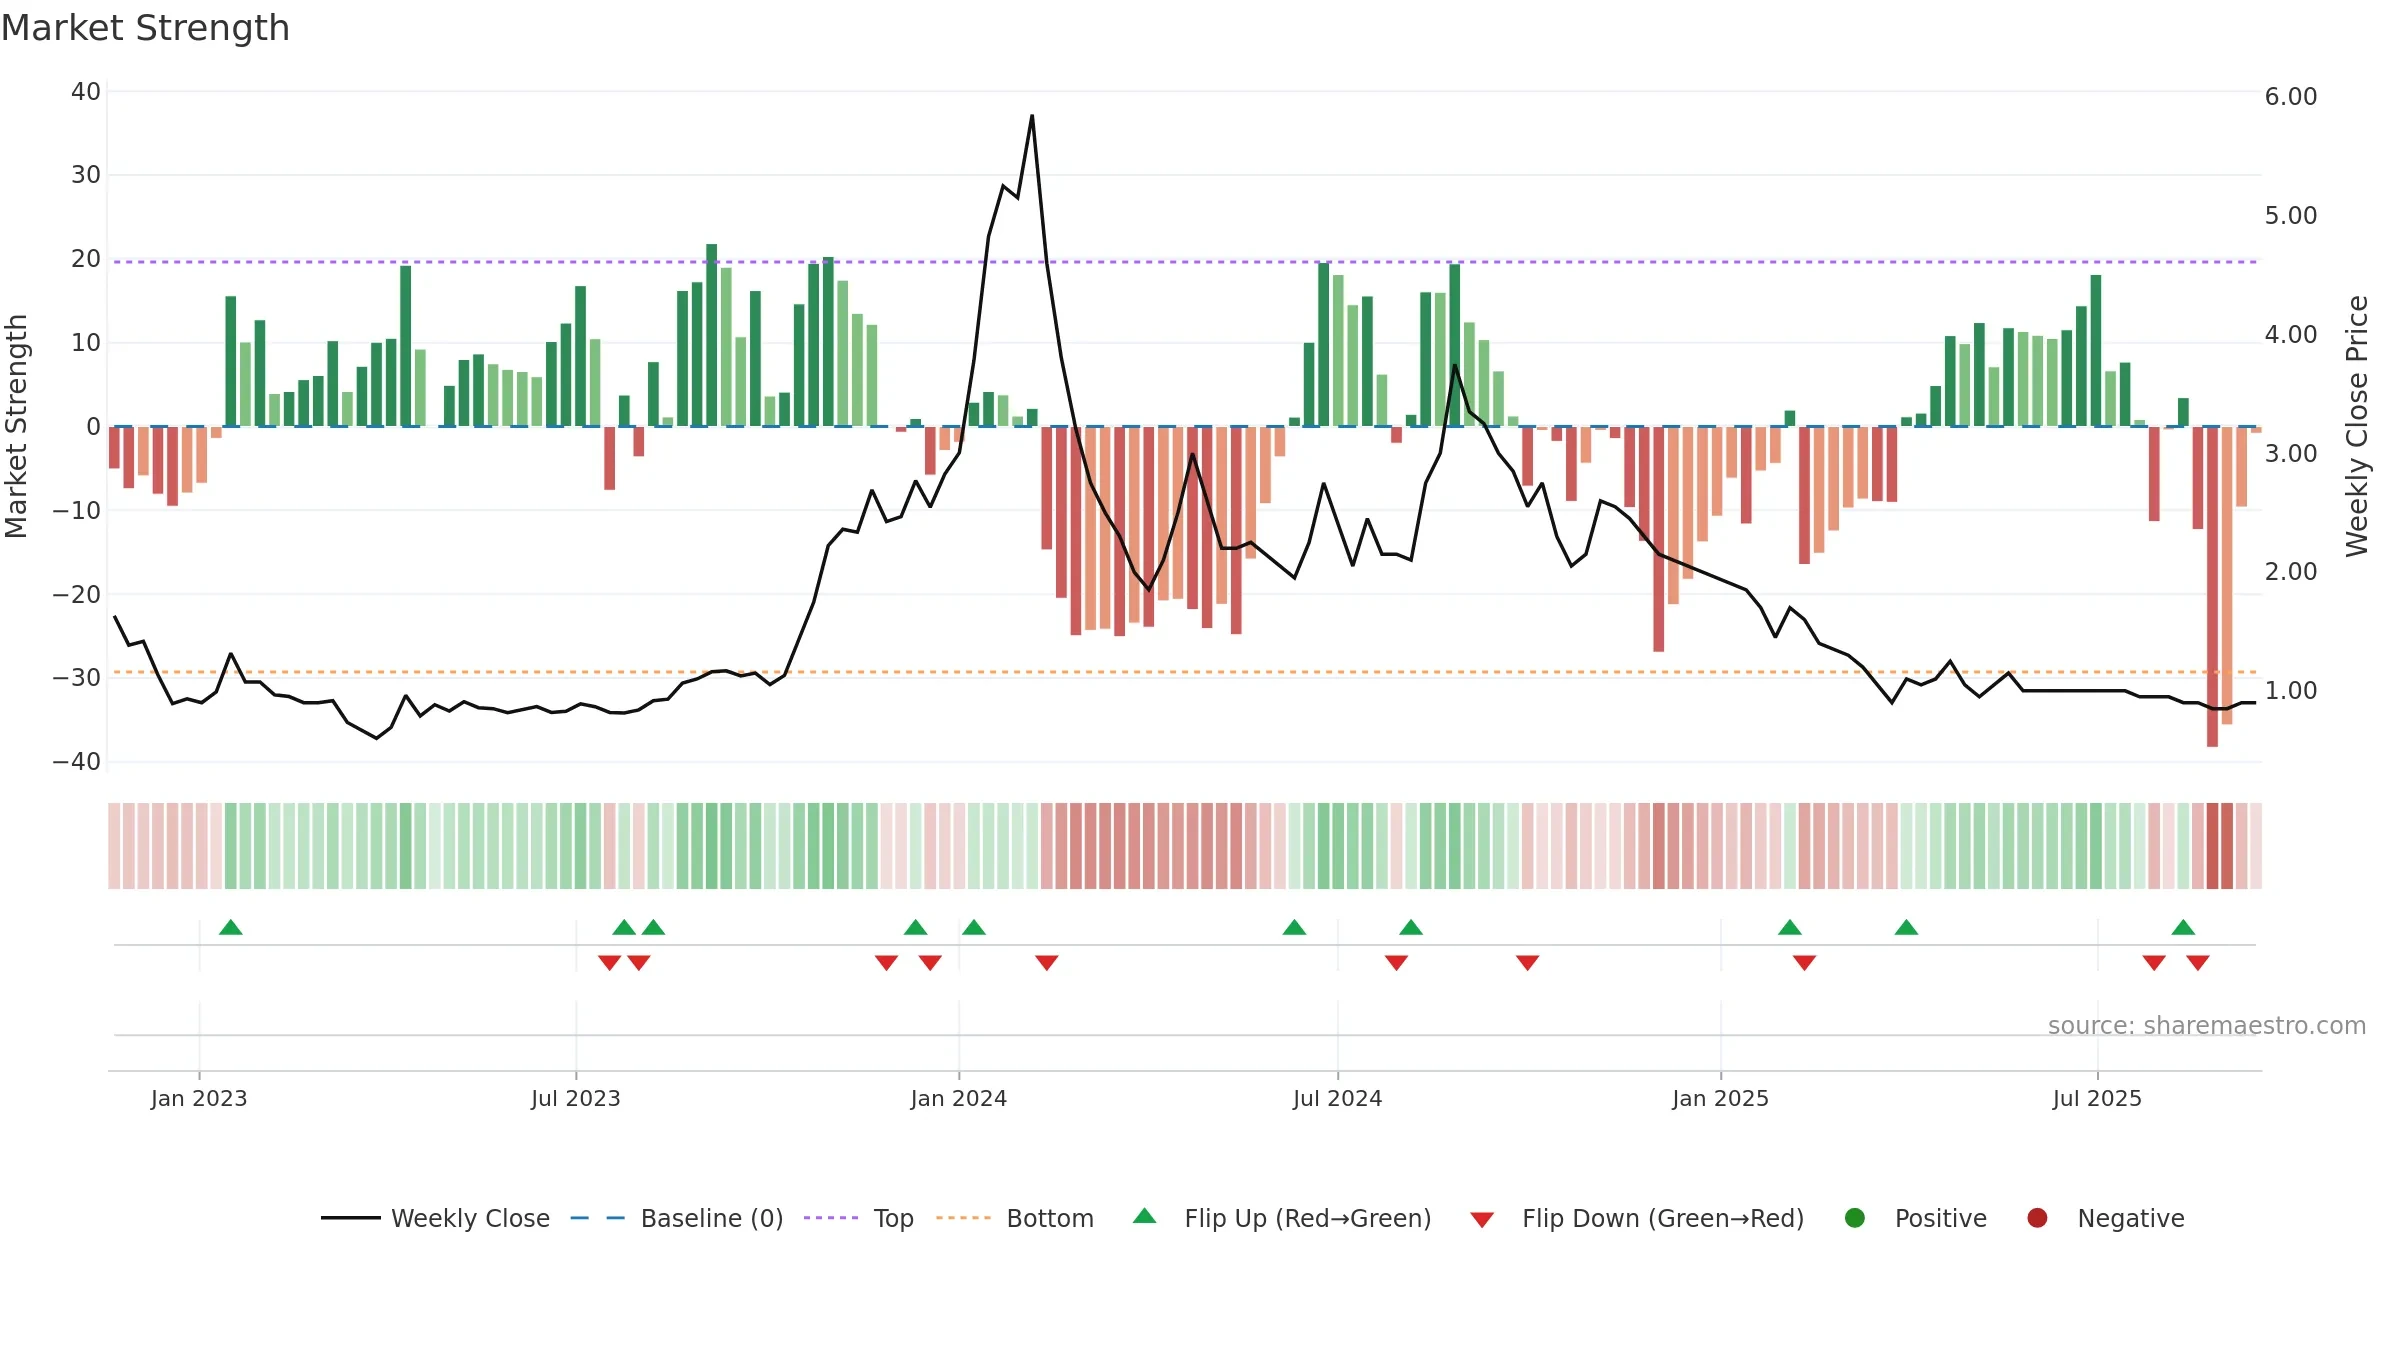Click the Flip Up (Red→Green) legend text

tap(1308, 1218)
